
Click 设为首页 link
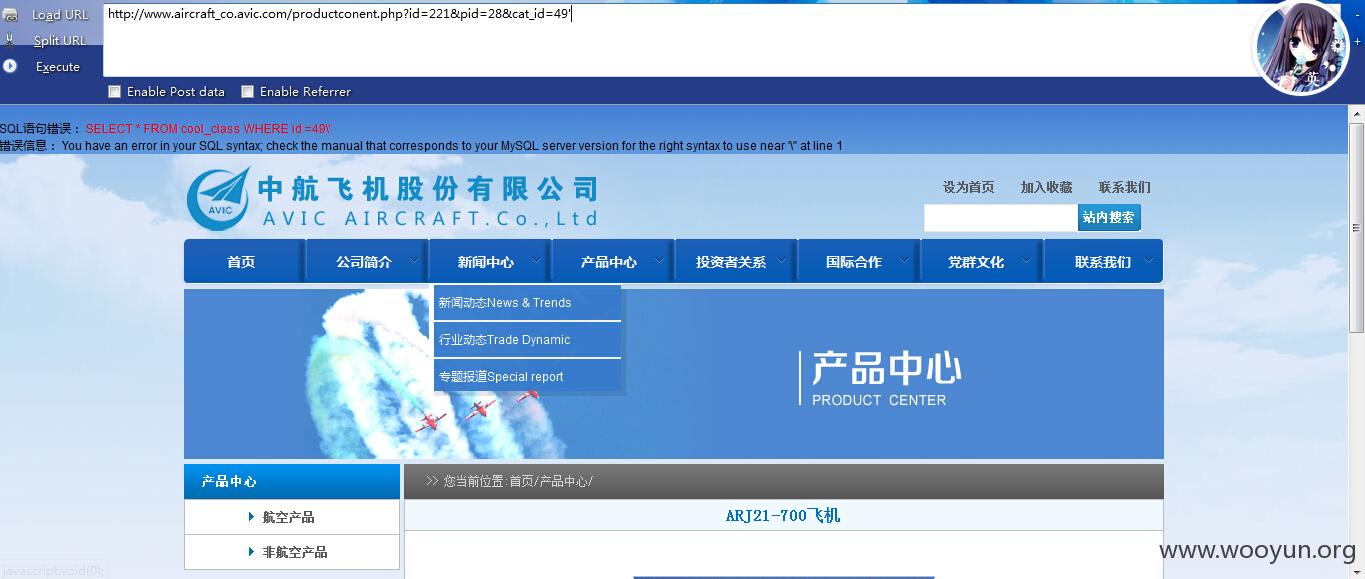968,187
